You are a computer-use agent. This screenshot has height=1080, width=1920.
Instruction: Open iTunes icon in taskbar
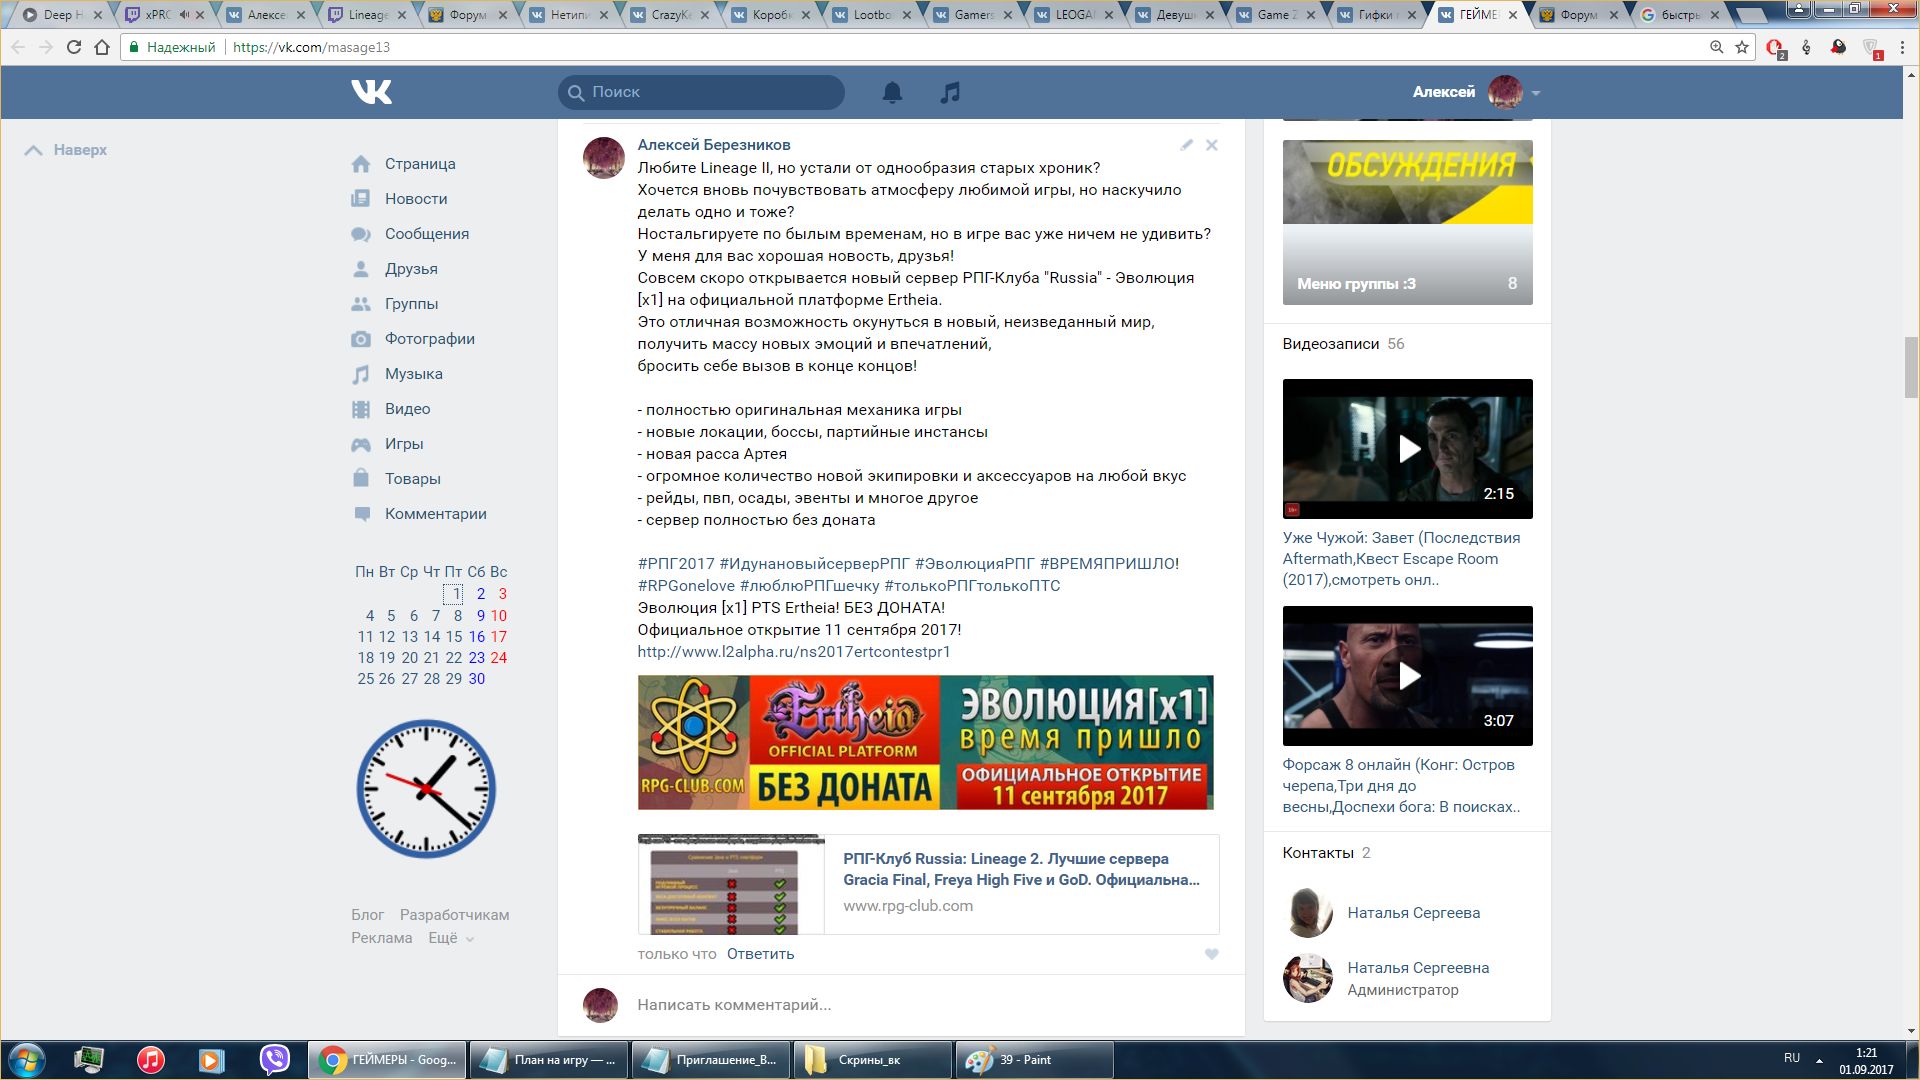[150, 1060]
